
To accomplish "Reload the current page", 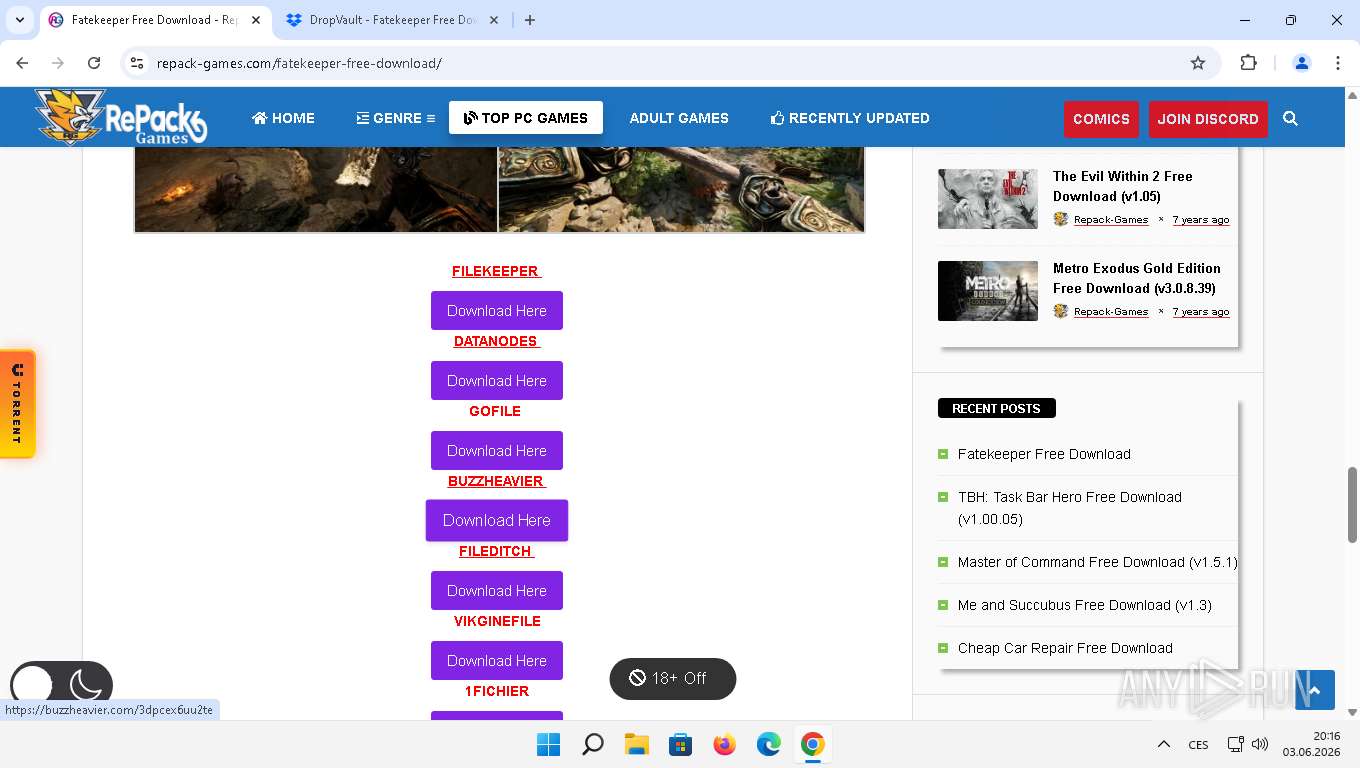I will [x=94, y=63].
